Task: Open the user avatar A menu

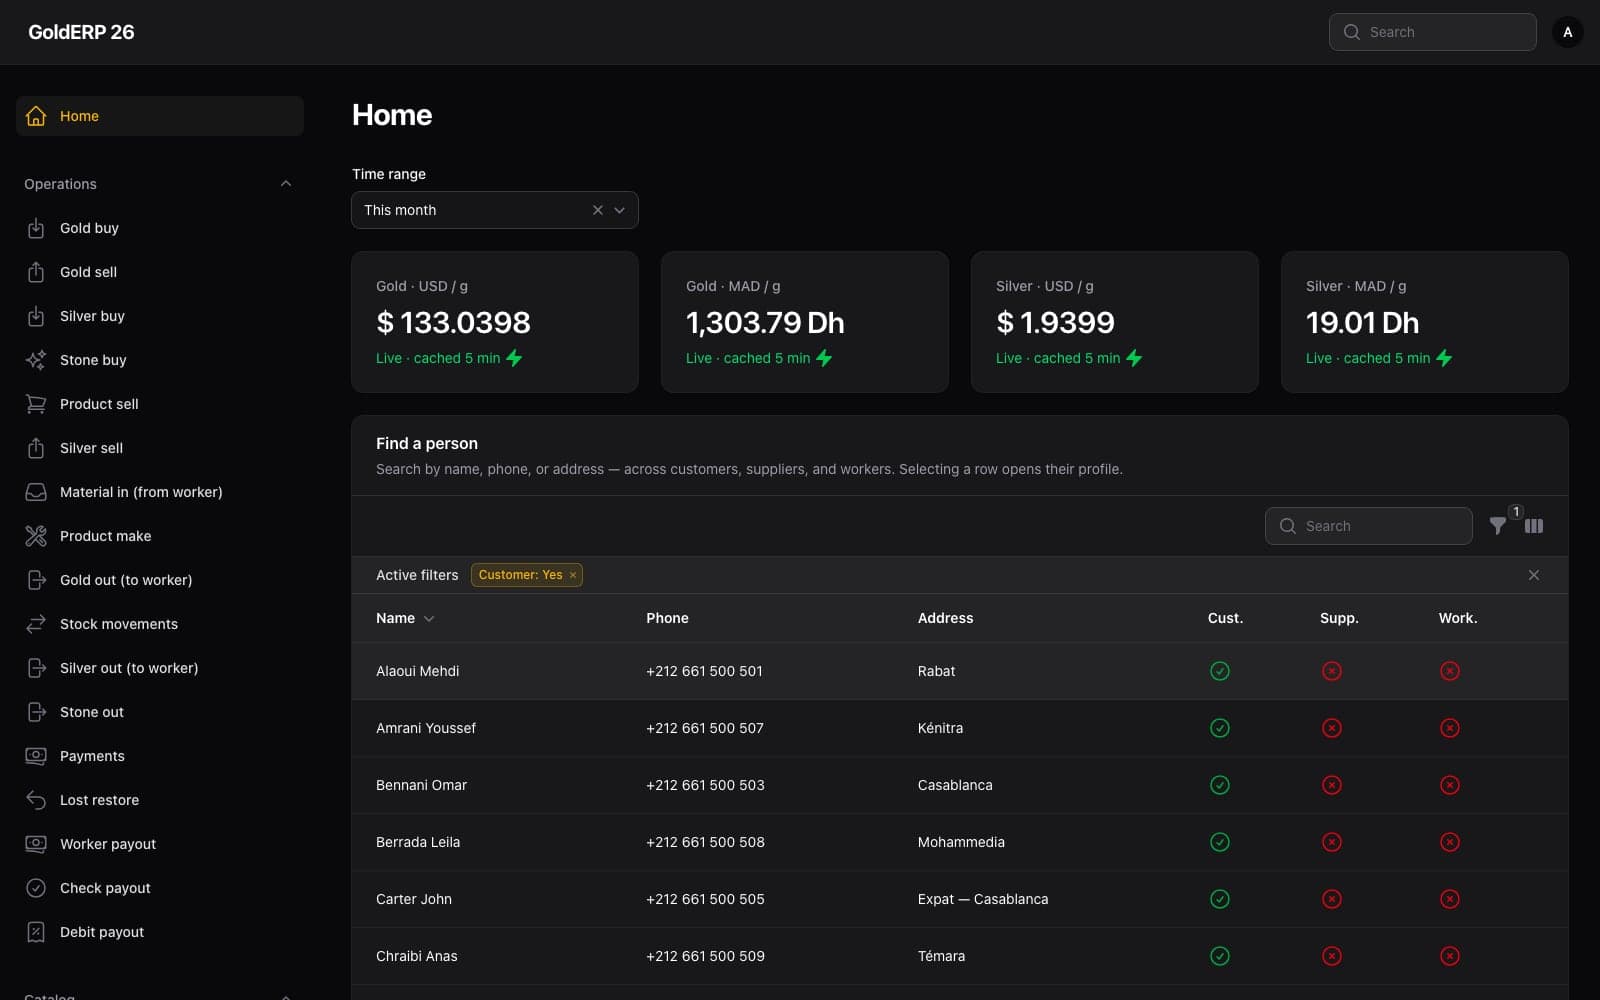Action: tap(1567, 32)
